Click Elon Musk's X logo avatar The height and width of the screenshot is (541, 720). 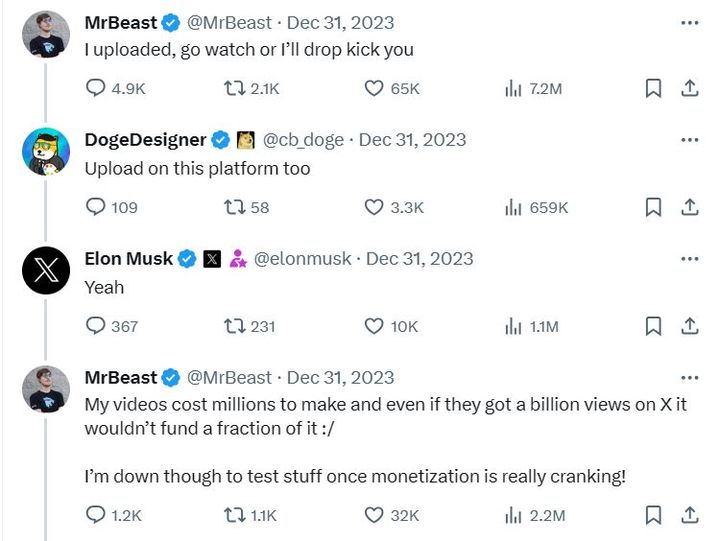(46, 270)
